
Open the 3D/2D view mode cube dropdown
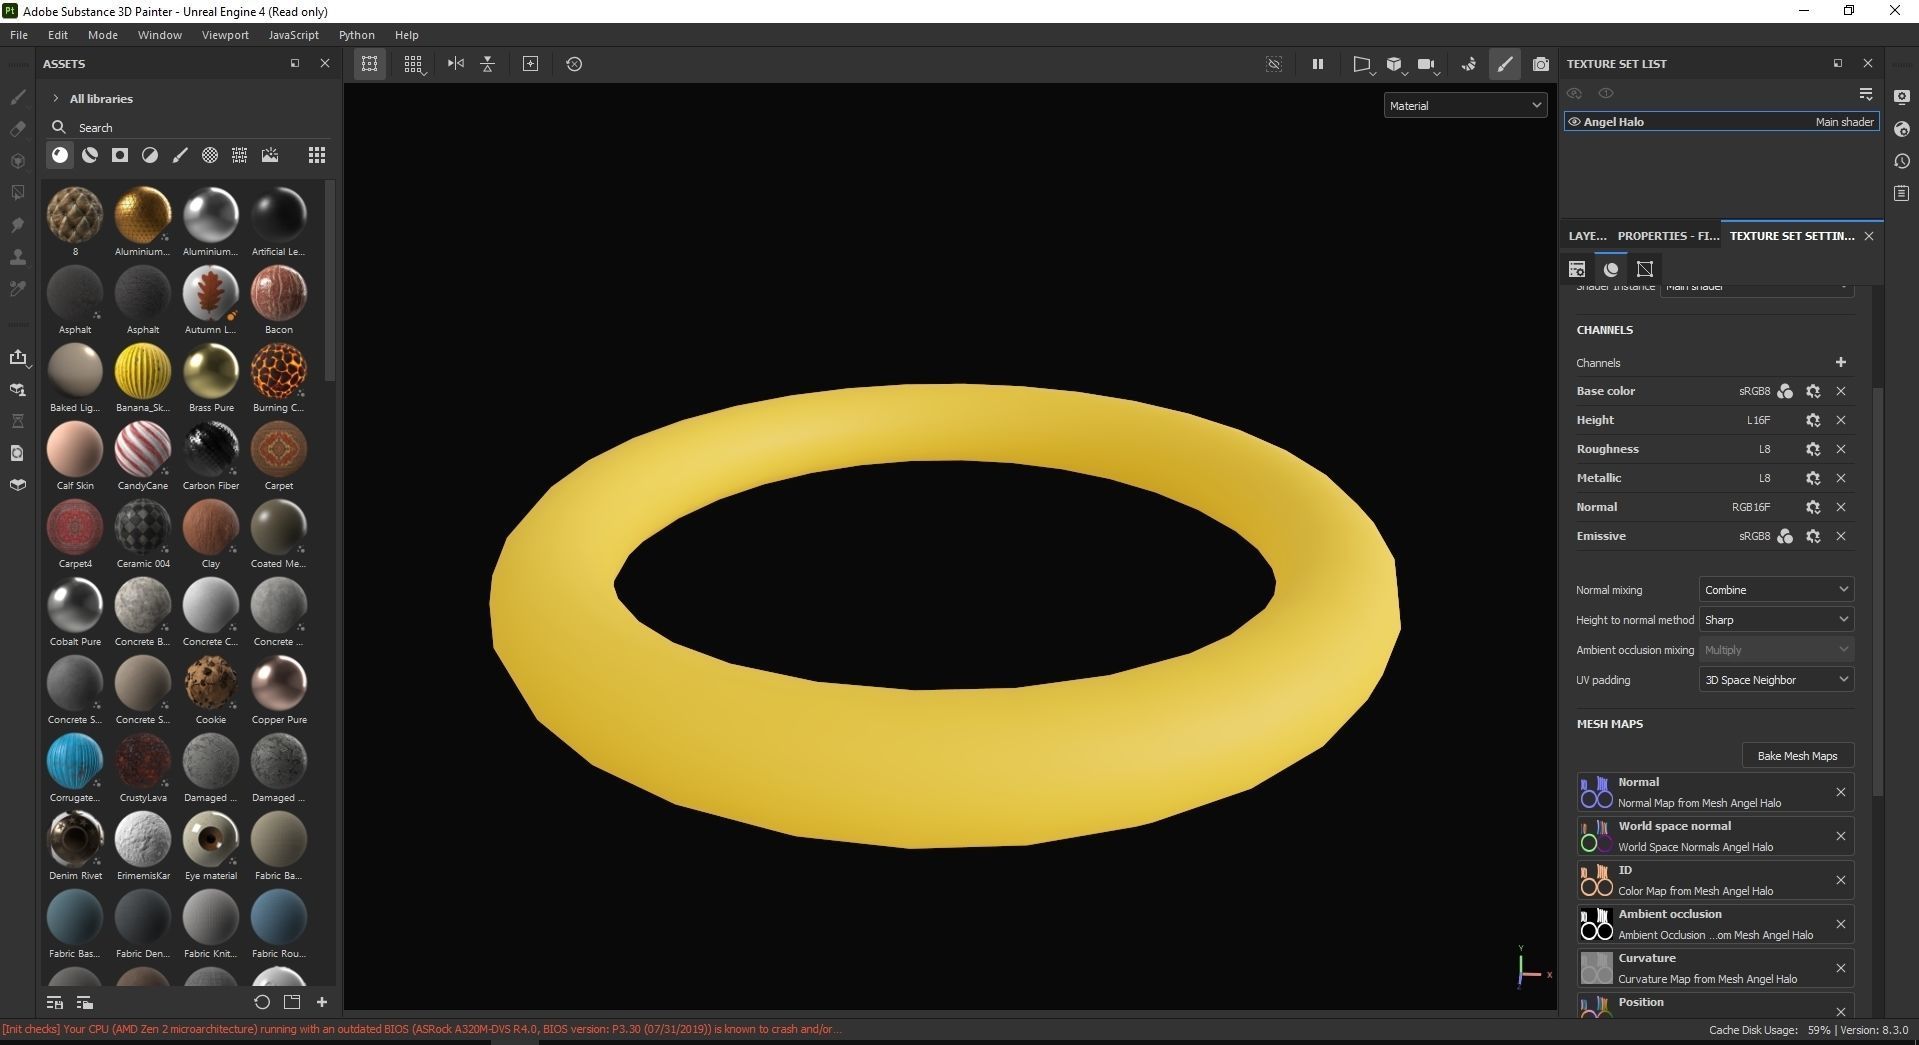coord(1397,65)
